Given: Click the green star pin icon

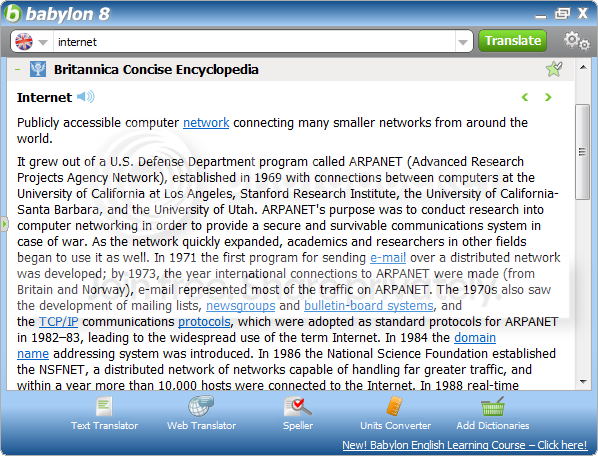Looking at the screenshot, I should (x=554, y=69).
